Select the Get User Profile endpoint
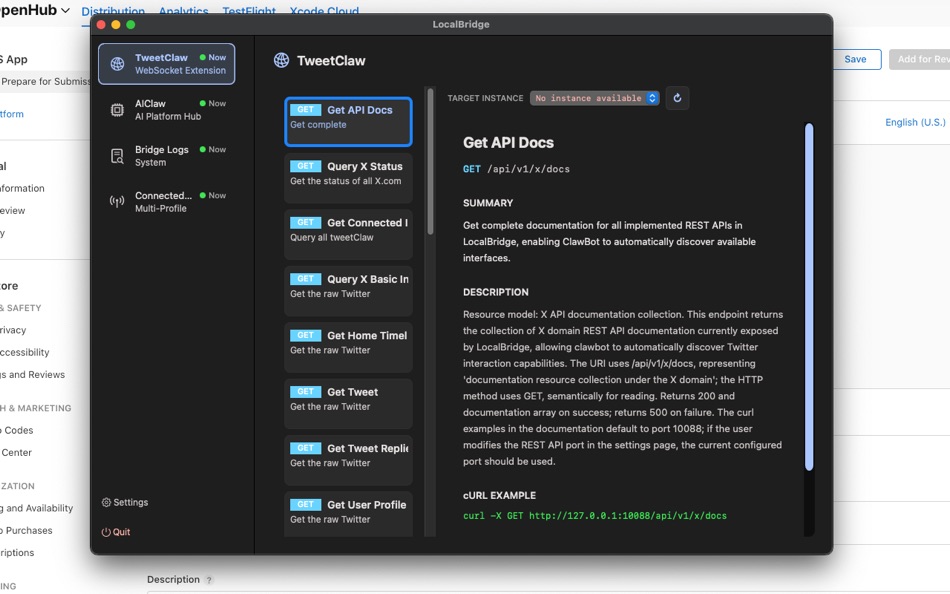Screen dimensions: 950x594 [x=348, y=514]
